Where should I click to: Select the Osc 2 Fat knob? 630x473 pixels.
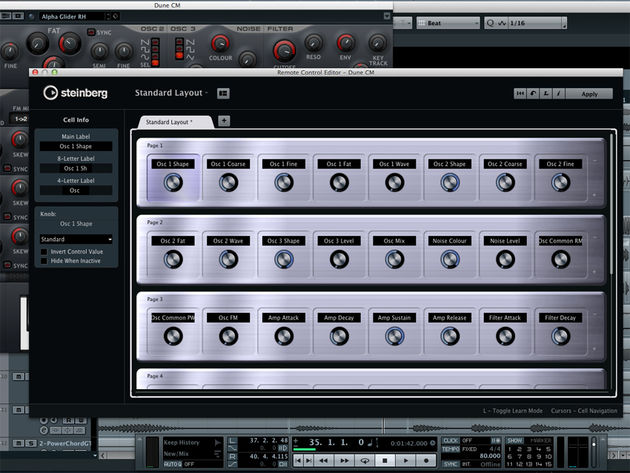click(173, 259)
